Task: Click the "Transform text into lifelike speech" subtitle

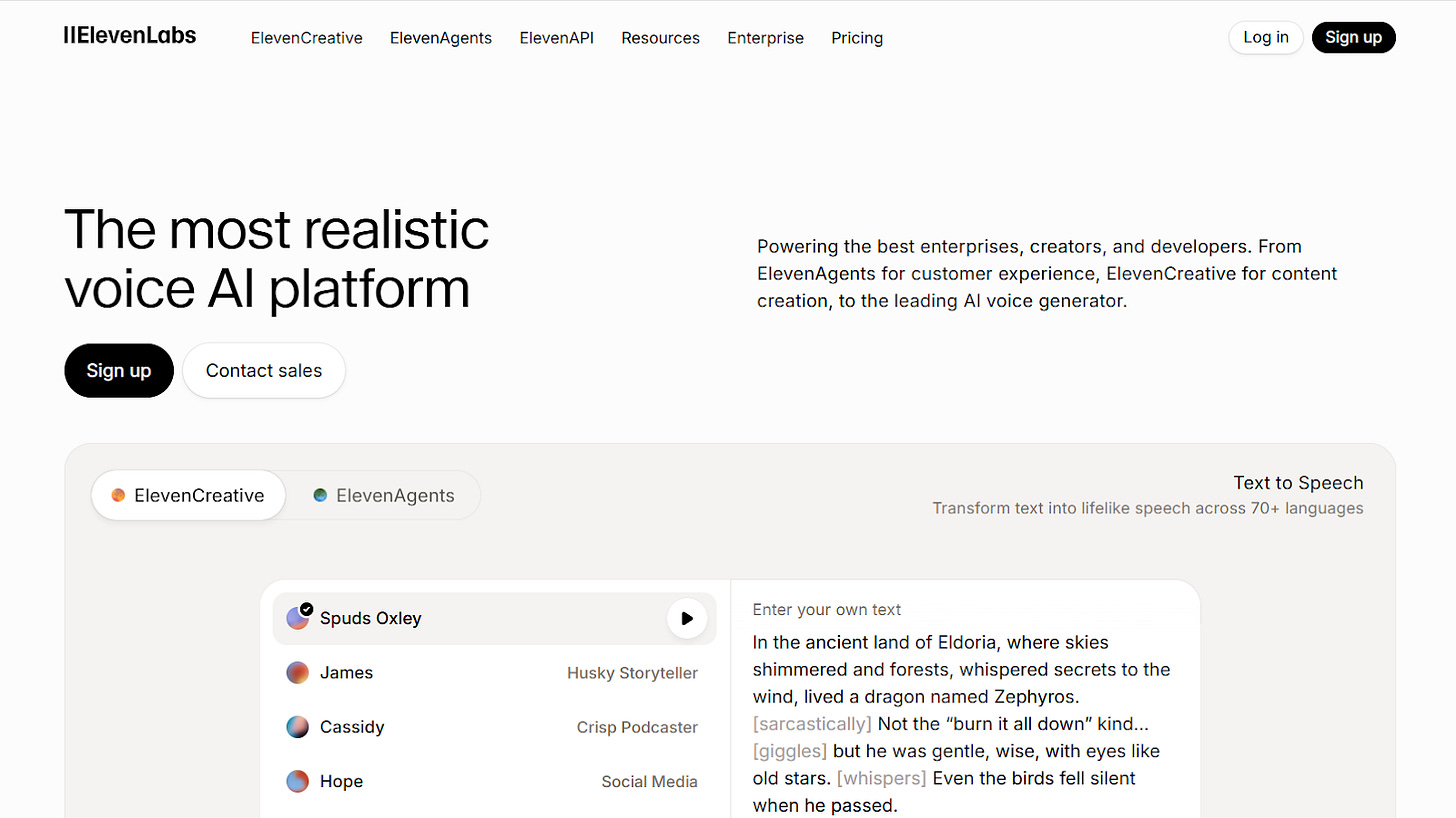Action: point(1148,508)
